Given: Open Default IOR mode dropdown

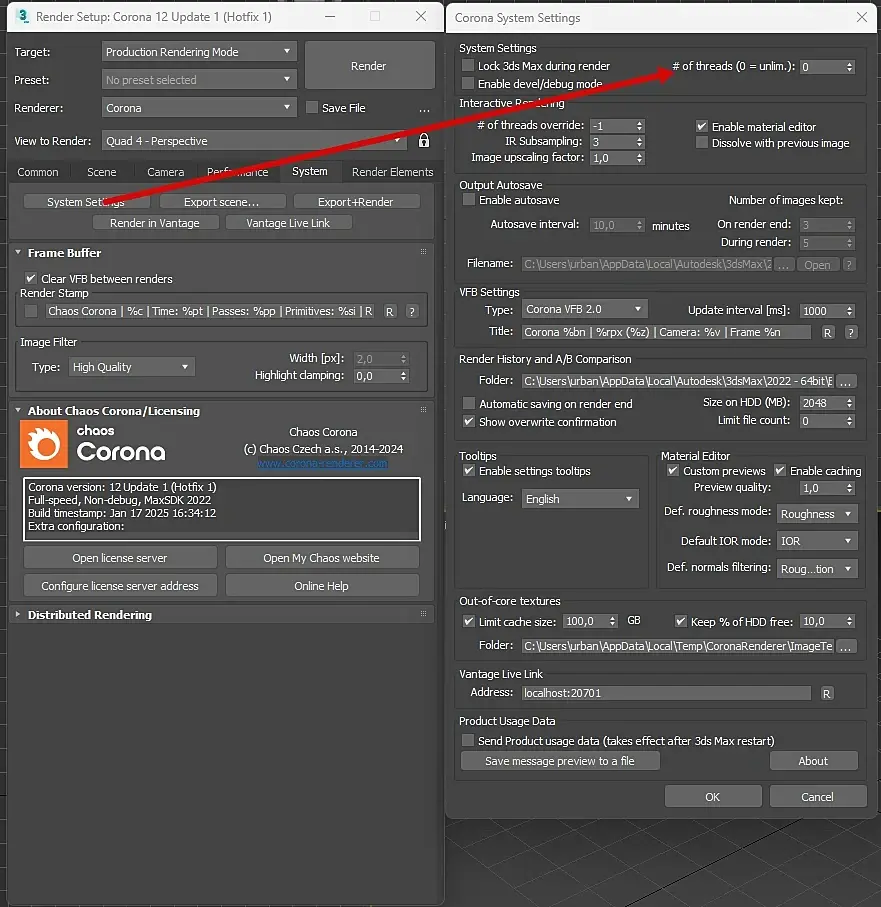Looking at the screenshot, I should coord(816,541).
